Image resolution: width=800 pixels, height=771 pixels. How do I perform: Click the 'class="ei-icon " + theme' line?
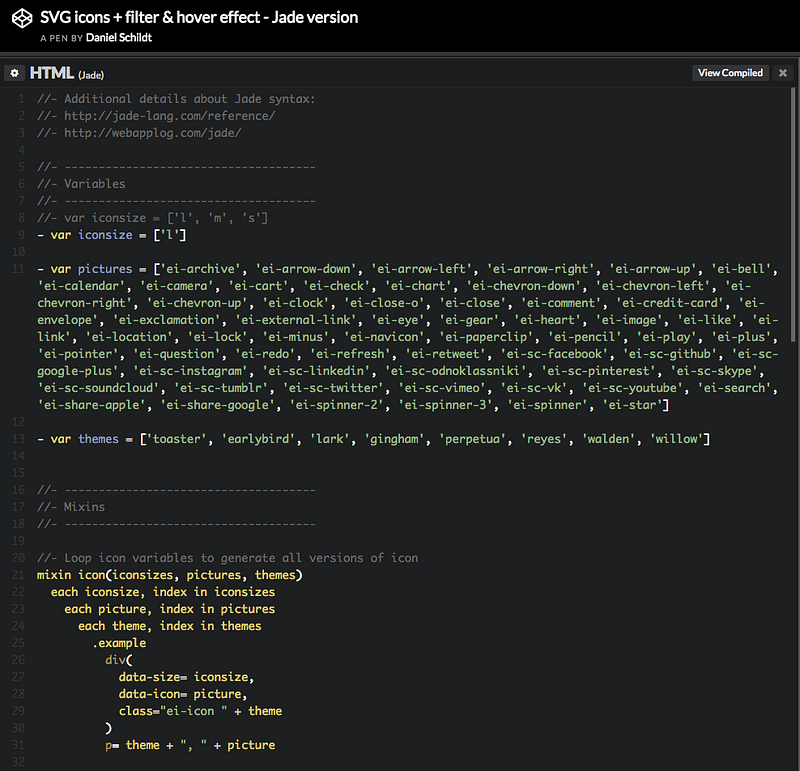tap(201, 711)
